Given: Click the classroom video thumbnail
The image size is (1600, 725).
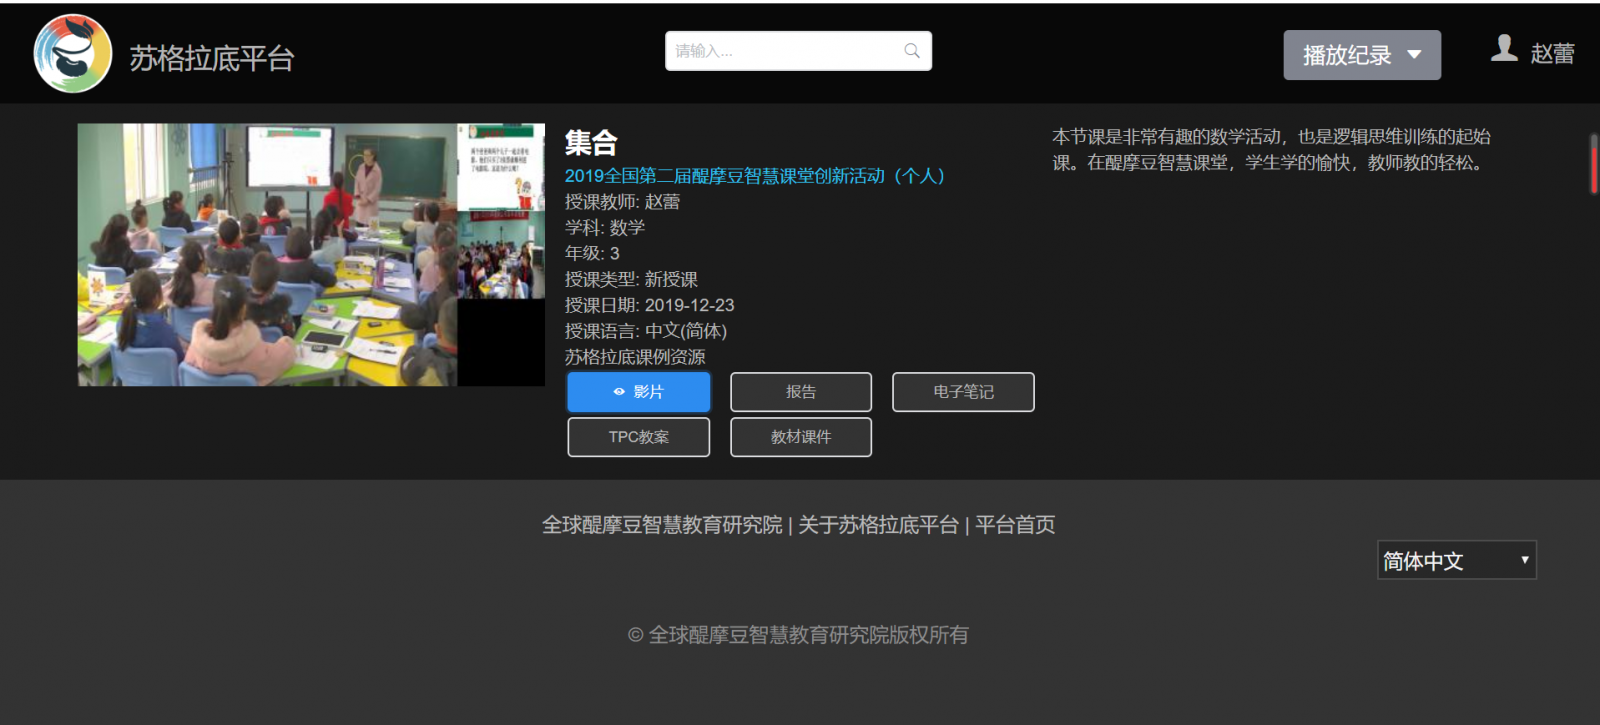Looking at the screenshot, I should tap(267, 255).
